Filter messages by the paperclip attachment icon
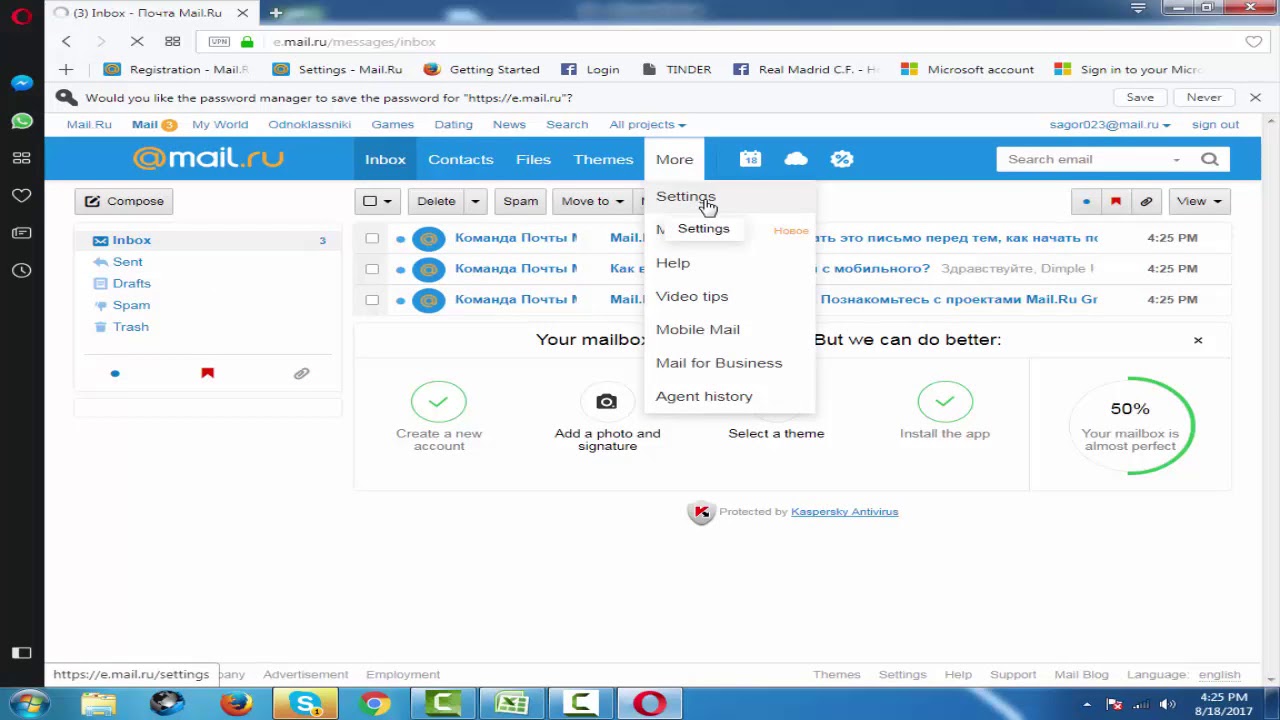The height and width of the screenshot is (720, 1280). pos(1146,201)
